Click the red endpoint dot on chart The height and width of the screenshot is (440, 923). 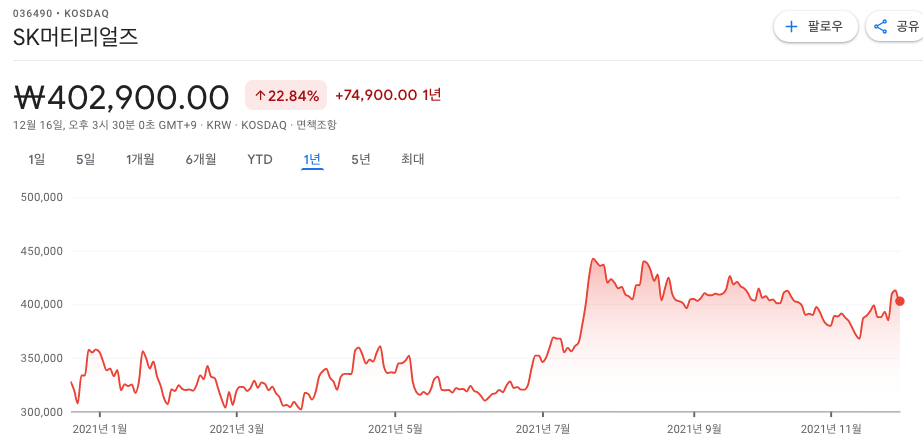(900, 302)
